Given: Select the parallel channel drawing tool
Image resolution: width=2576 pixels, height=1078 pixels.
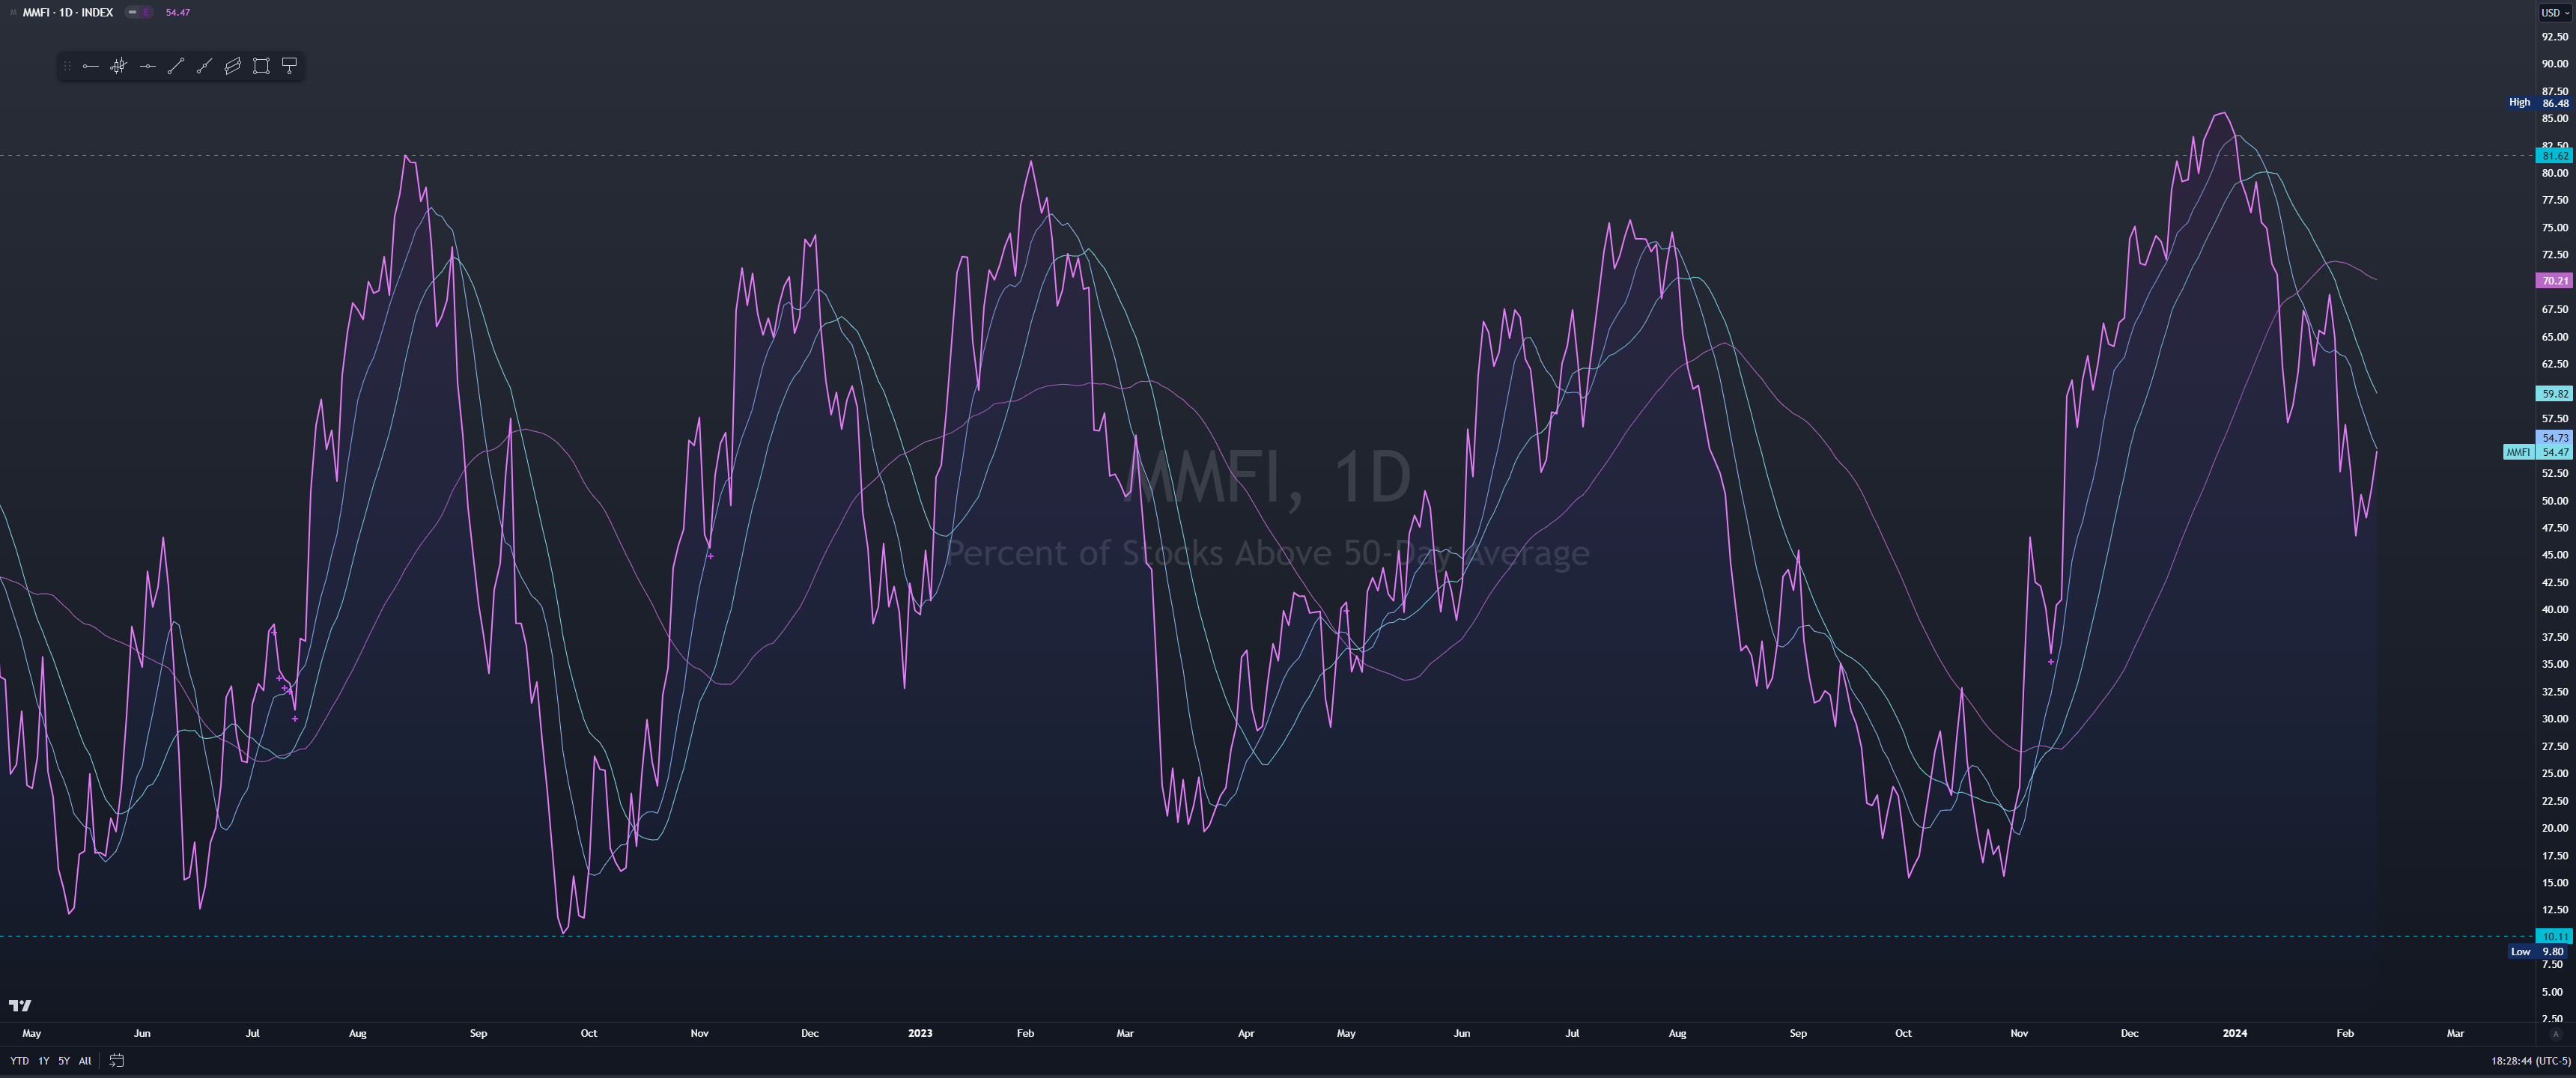Looking at the screenshot, I should click(x=232, y=66).
